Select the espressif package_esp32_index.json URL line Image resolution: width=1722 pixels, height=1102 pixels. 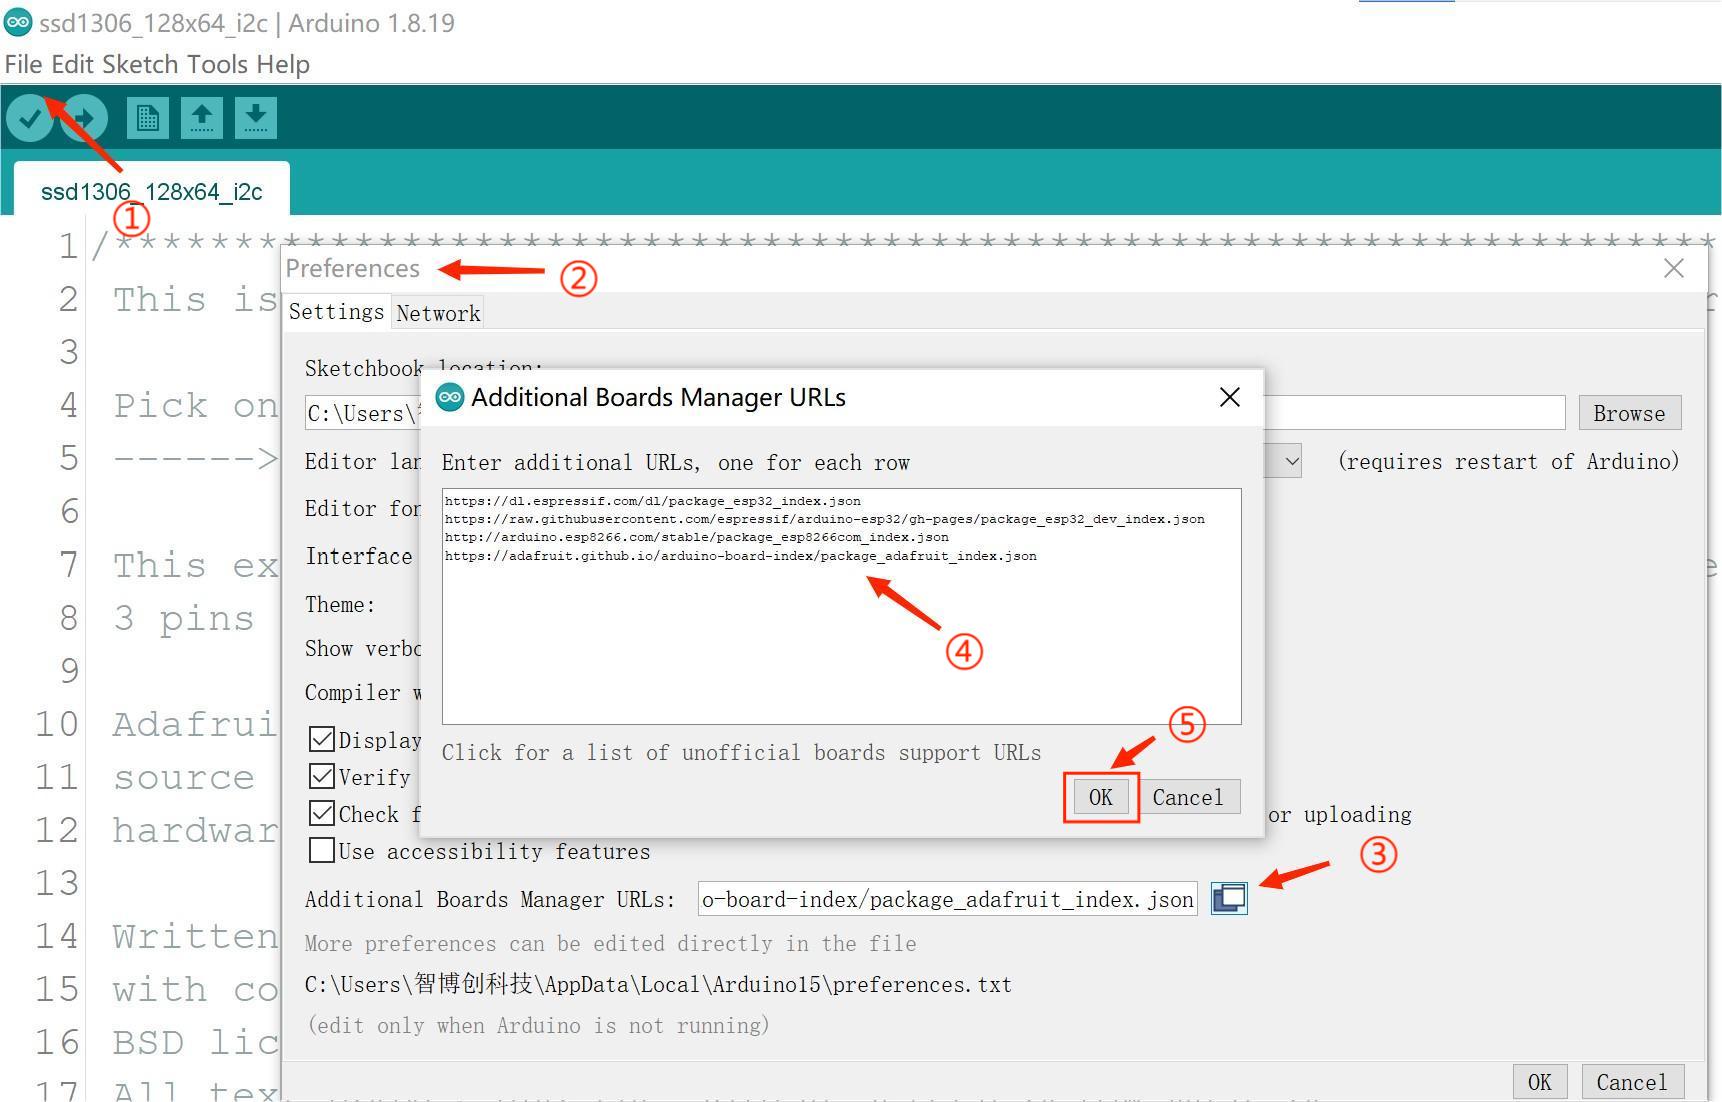coord(653,501)
